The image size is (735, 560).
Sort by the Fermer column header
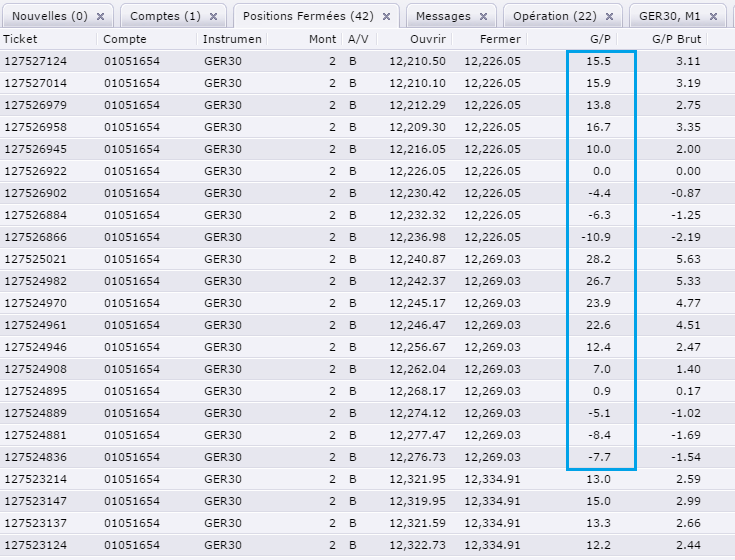tap(500, 39)
